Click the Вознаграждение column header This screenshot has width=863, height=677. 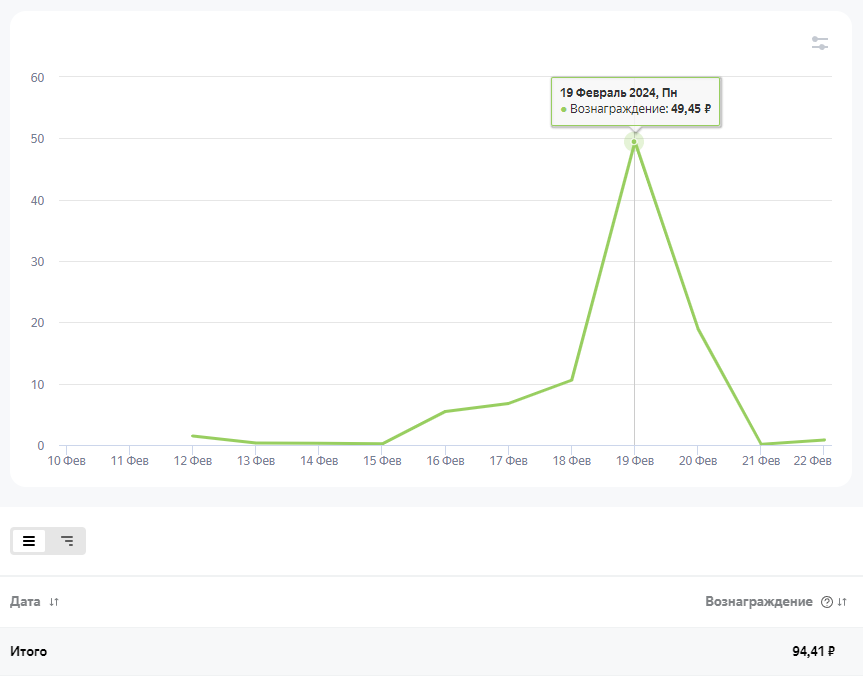click(x=758, y=602)
